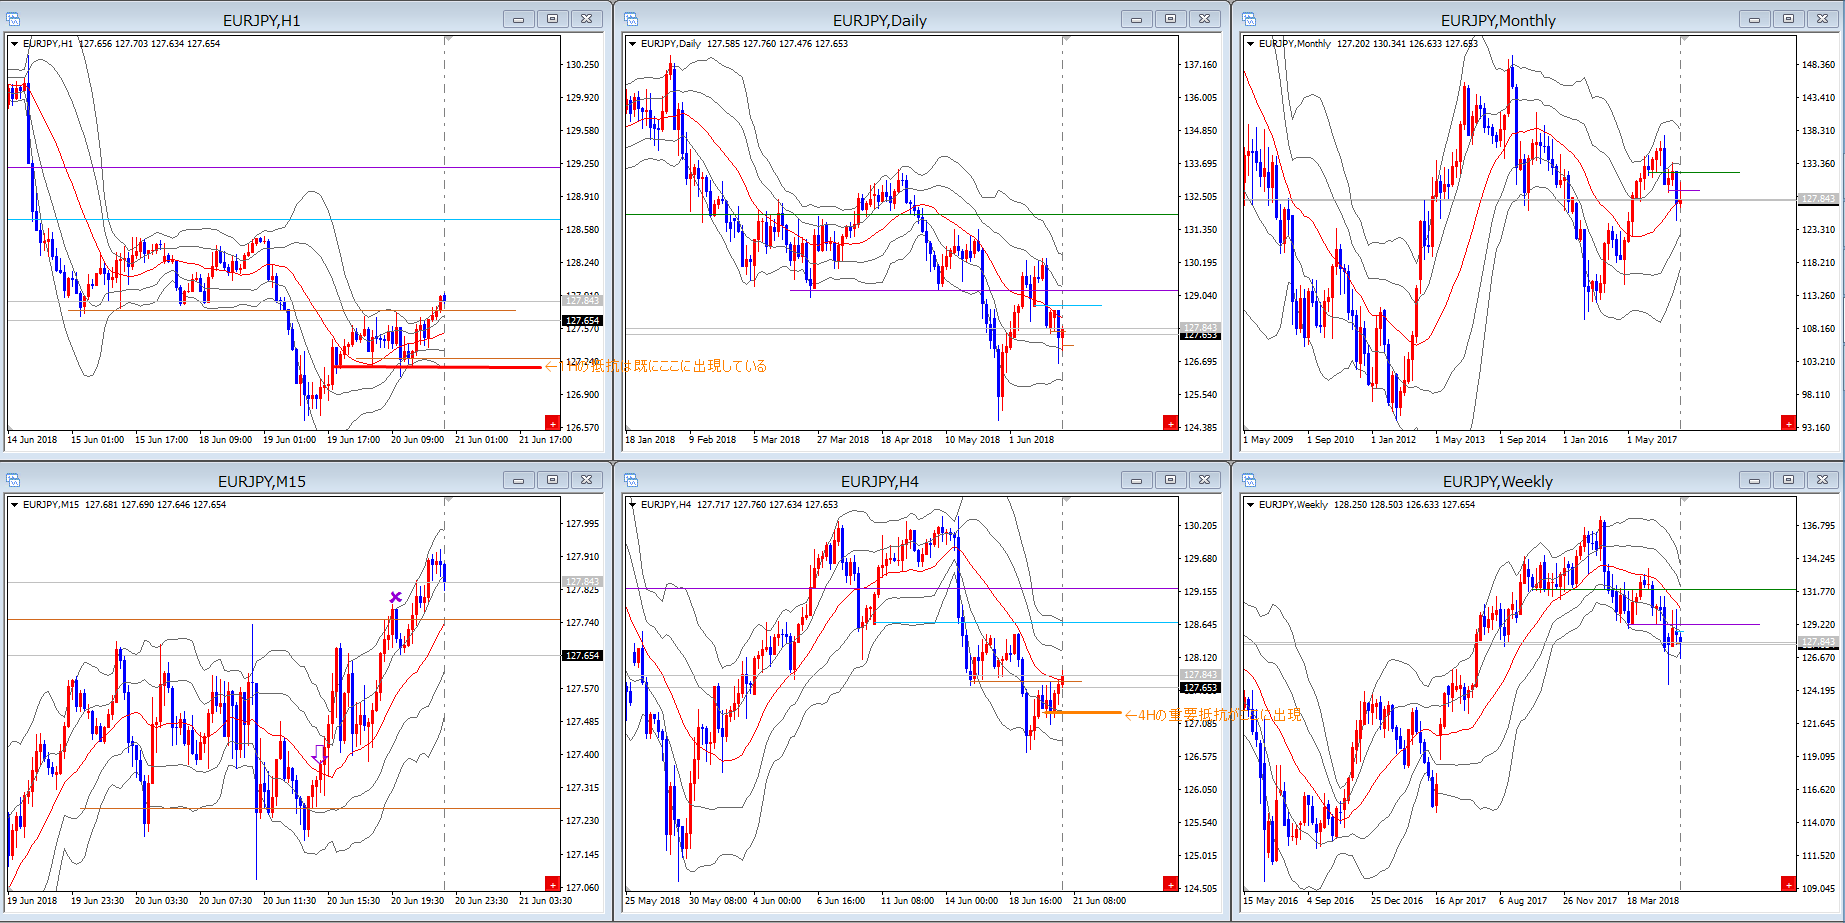Minimize the EURJPY,M15 chart window
The height and width of the screenshot is (923, 1845).
tap(518, 480)
